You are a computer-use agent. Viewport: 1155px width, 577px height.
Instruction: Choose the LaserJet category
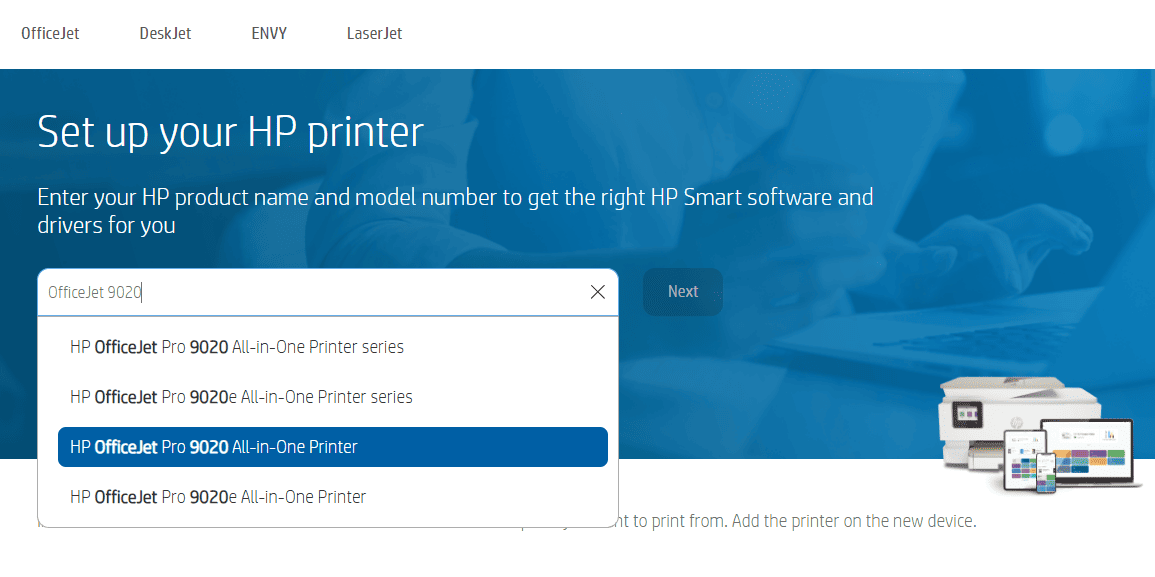pos(374,32)
